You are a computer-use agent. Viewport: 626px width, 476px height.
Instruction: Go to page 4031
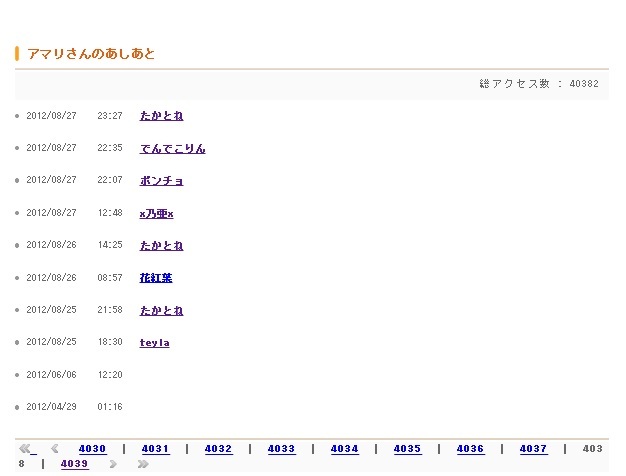pyautogui.click(x=155, y=449)
